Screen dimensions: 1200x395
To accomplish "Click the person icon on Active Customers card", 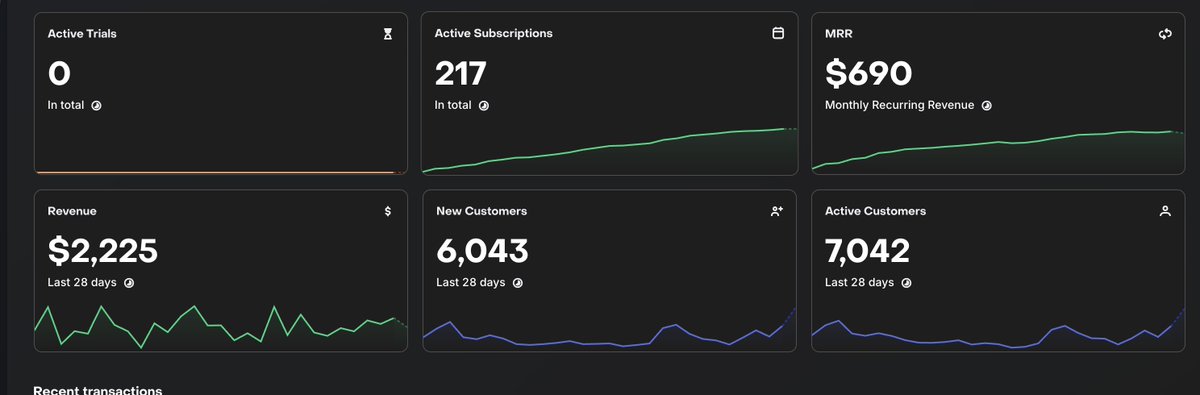I will [1165, 211].
